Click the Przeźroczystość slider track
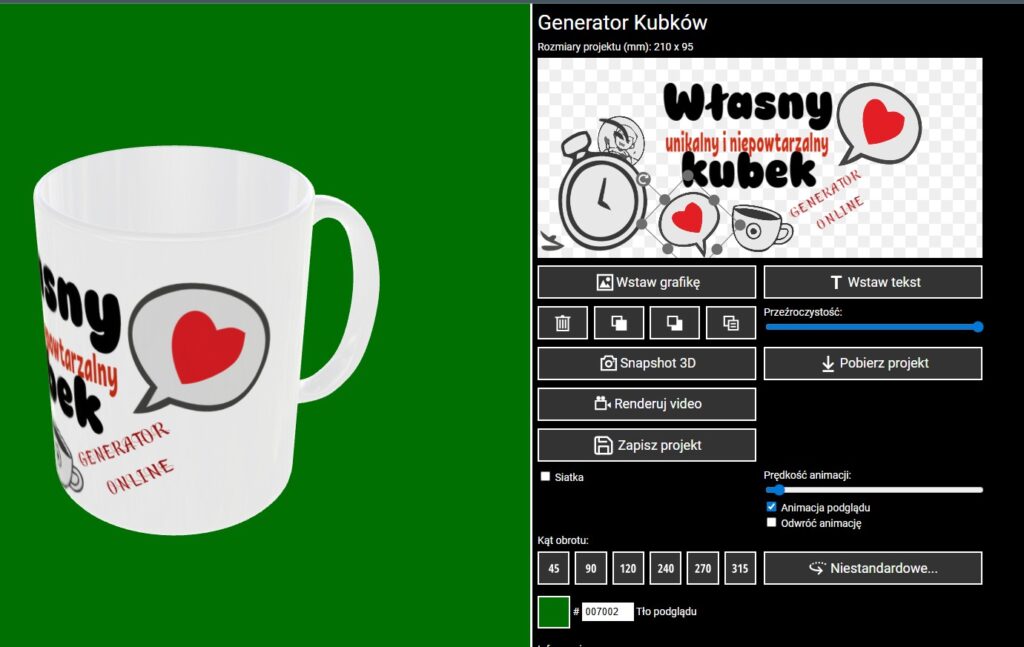The height and width of the screenshot is (647, 1024). click(872, 327)
